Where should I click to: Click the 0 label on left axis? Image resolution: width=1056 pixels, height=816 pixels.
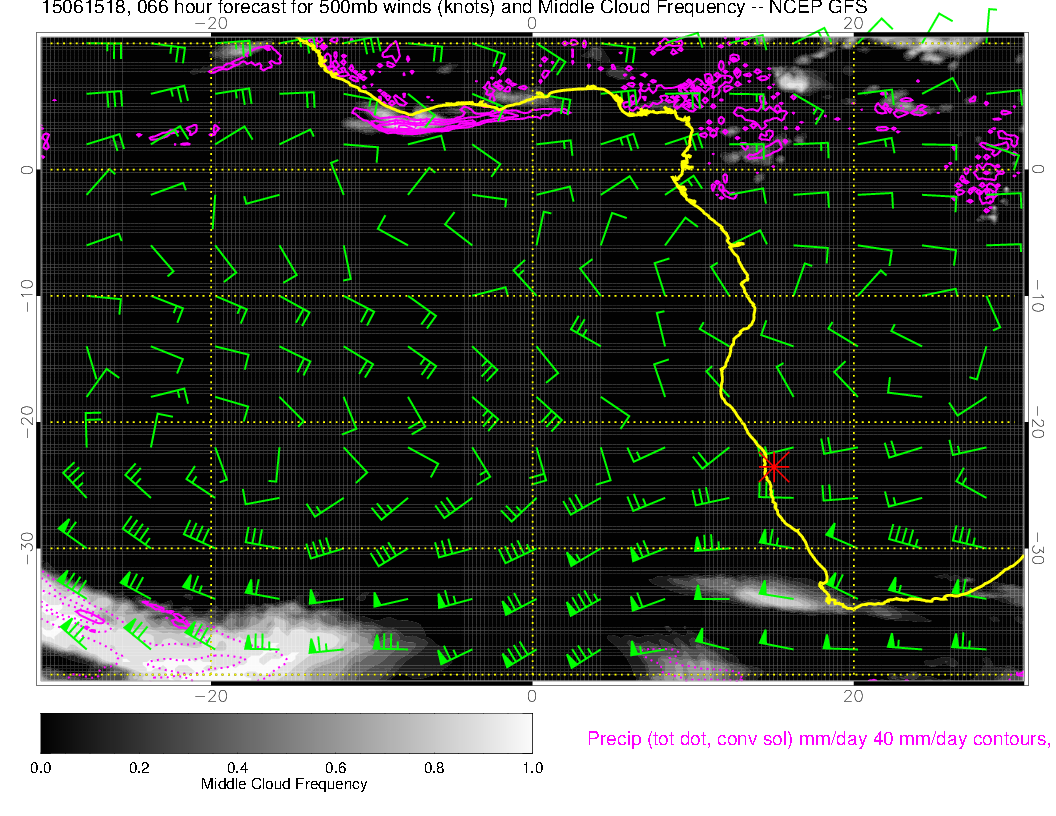pos(27,170)
